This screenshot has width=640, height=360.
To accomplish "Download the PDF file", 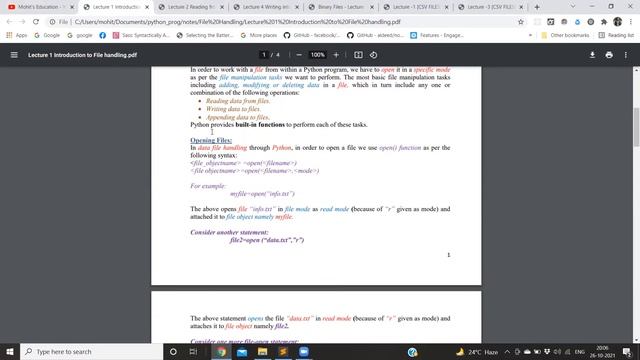I will click(x=592, y=55).
